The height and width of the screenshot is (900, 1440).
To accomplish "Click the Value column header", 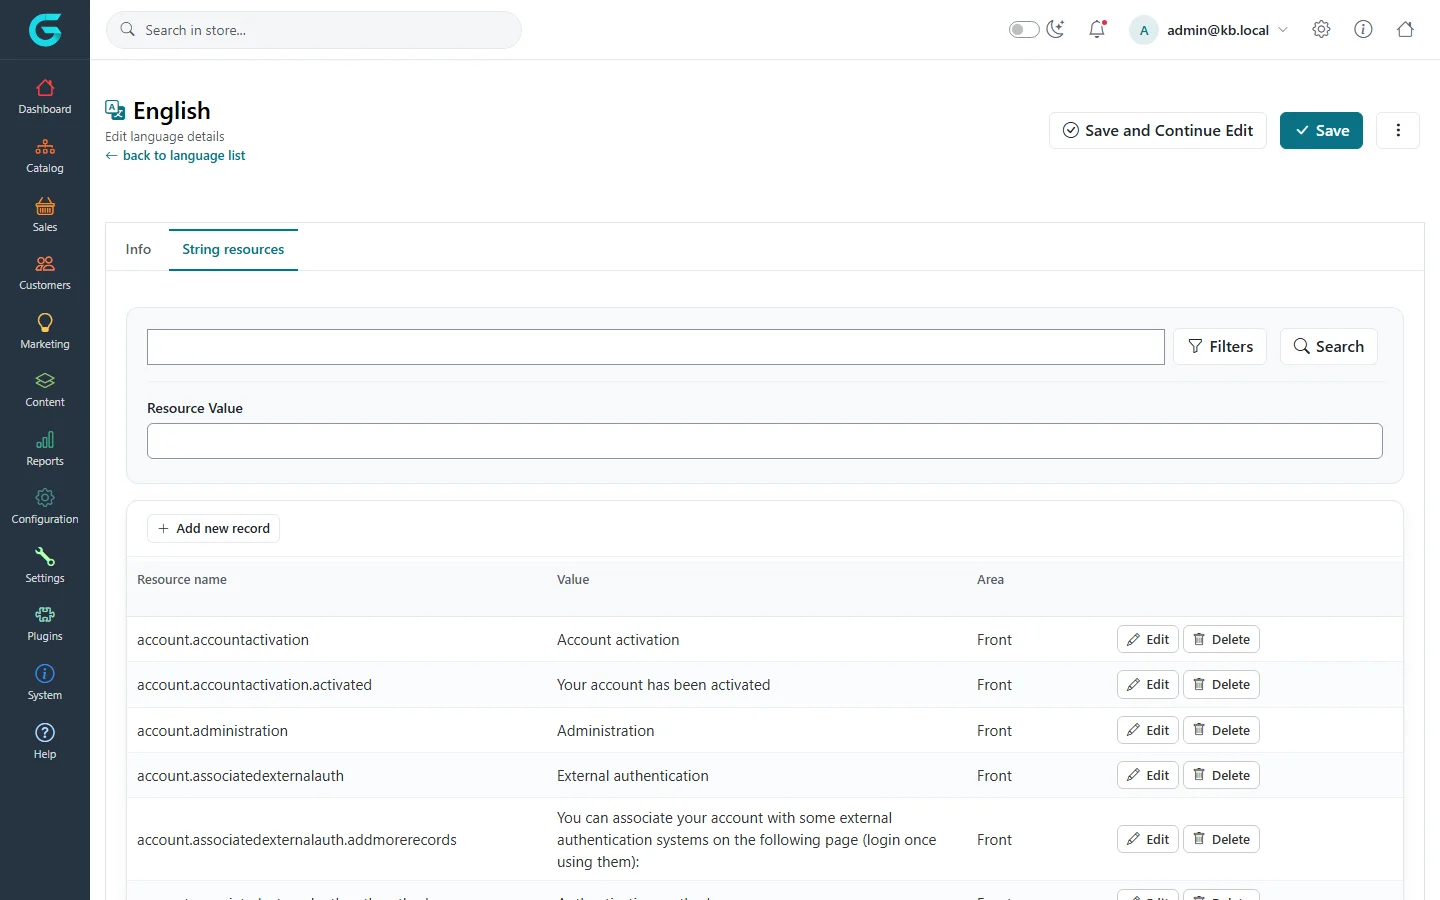I will click(573, 579).
